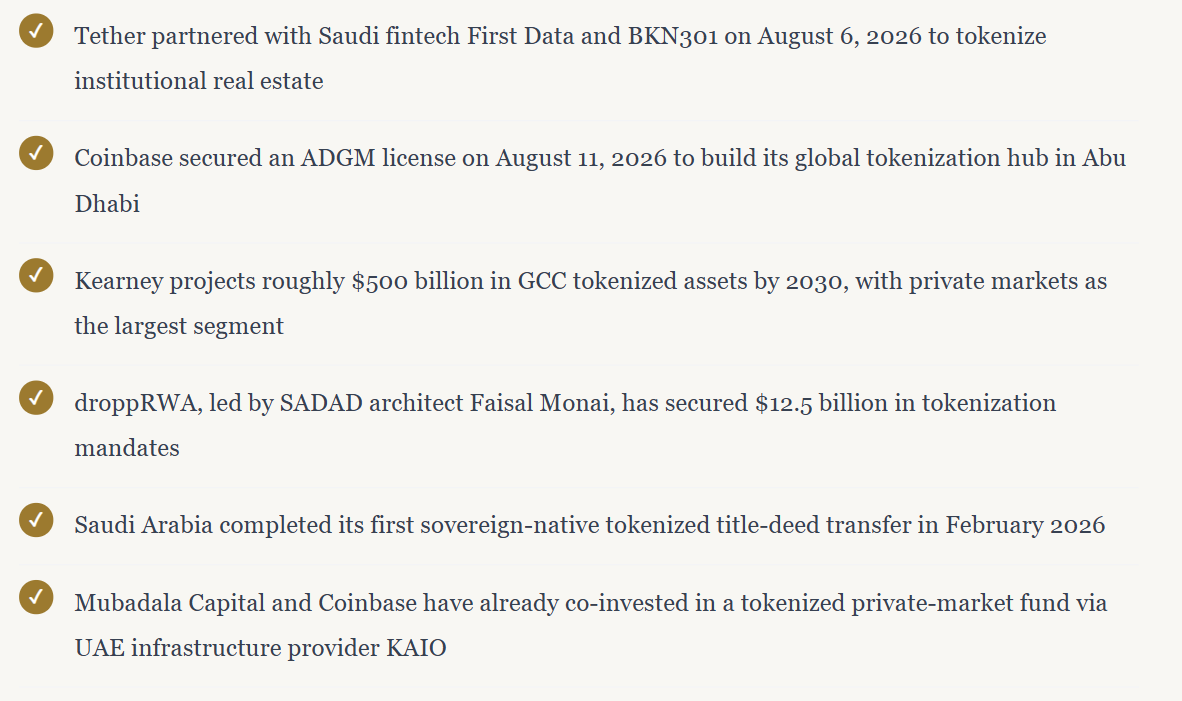This screenshot has height=701, width=1182.
Task: Click the word 'Dhabi' on the second line
Action: (x=107, y=204)
